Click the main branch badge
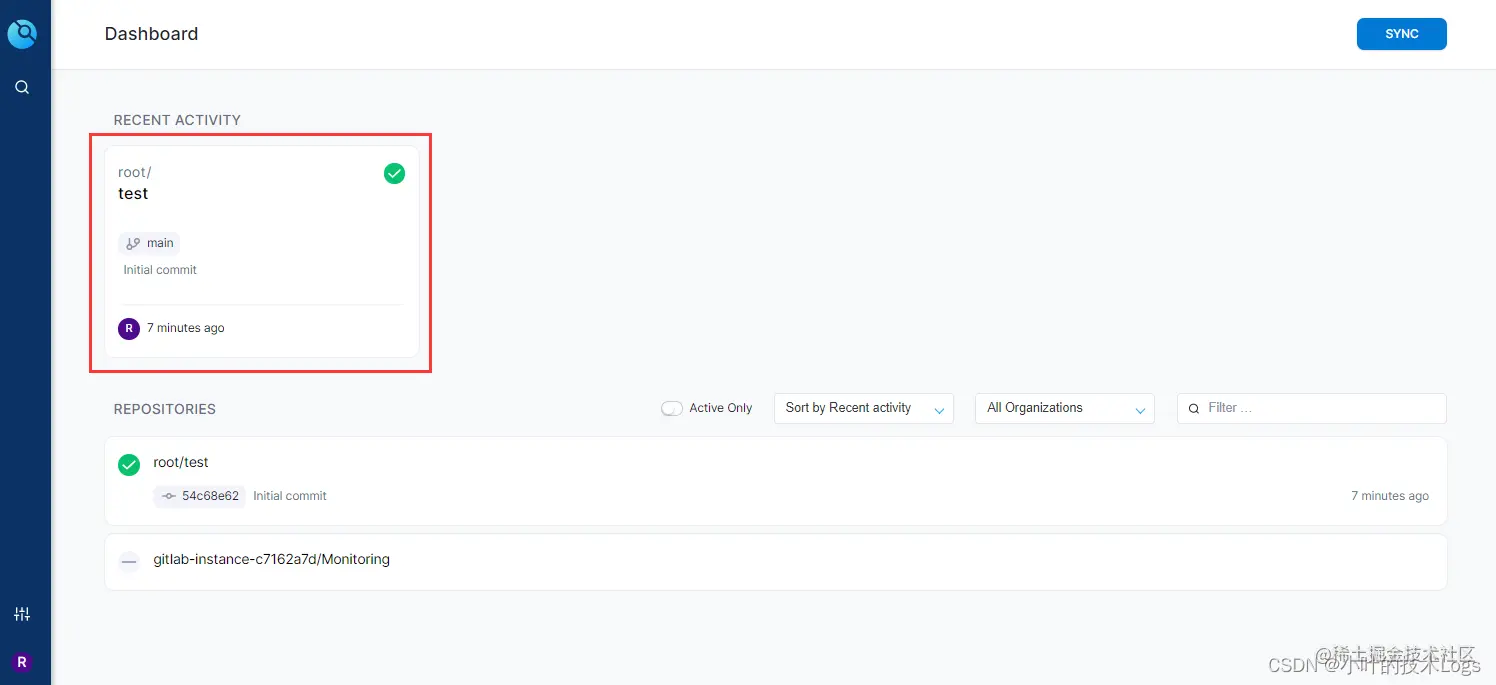Screen dimensions: 1496x685 pos(150,243)
